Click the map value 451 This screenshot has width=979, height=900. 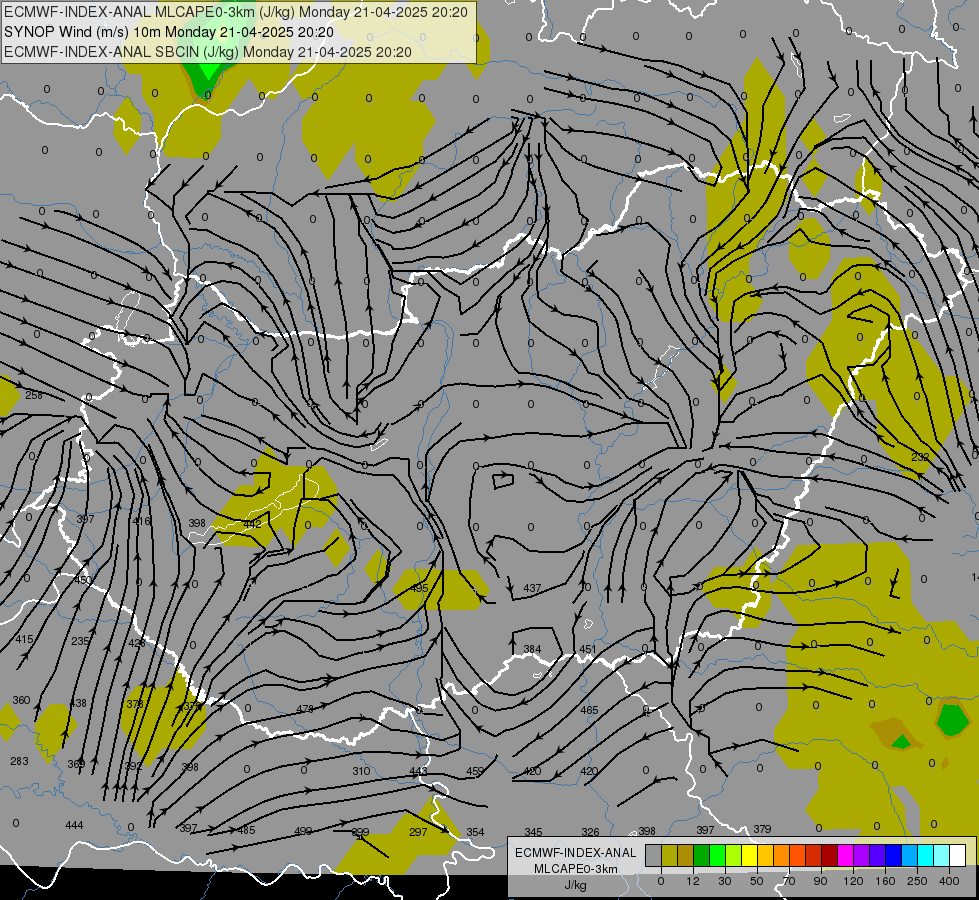click(588, 649)
